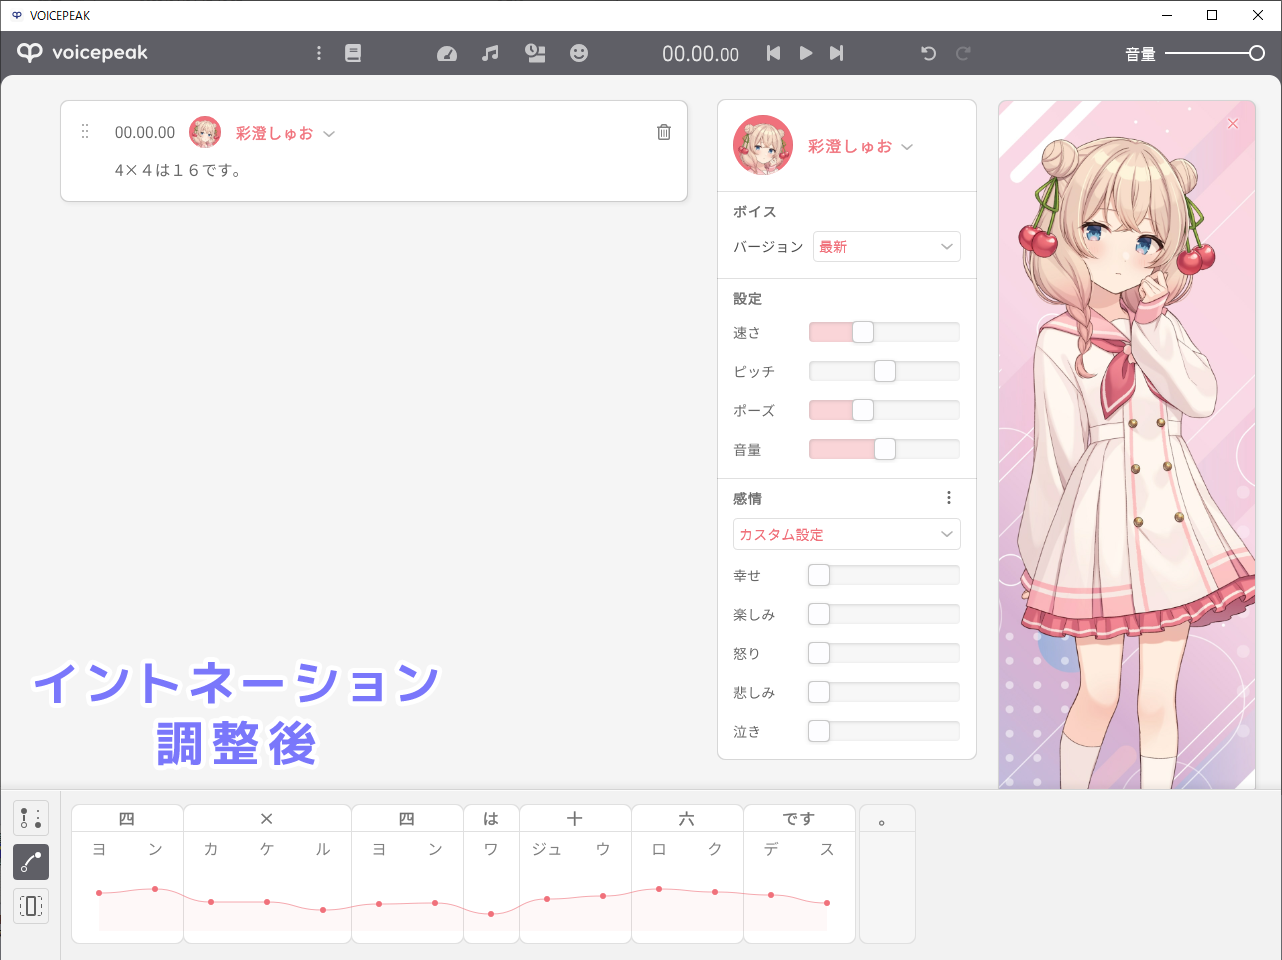Select the 十 word segment
The image size is (1282, 960).
tap(575, 818)
